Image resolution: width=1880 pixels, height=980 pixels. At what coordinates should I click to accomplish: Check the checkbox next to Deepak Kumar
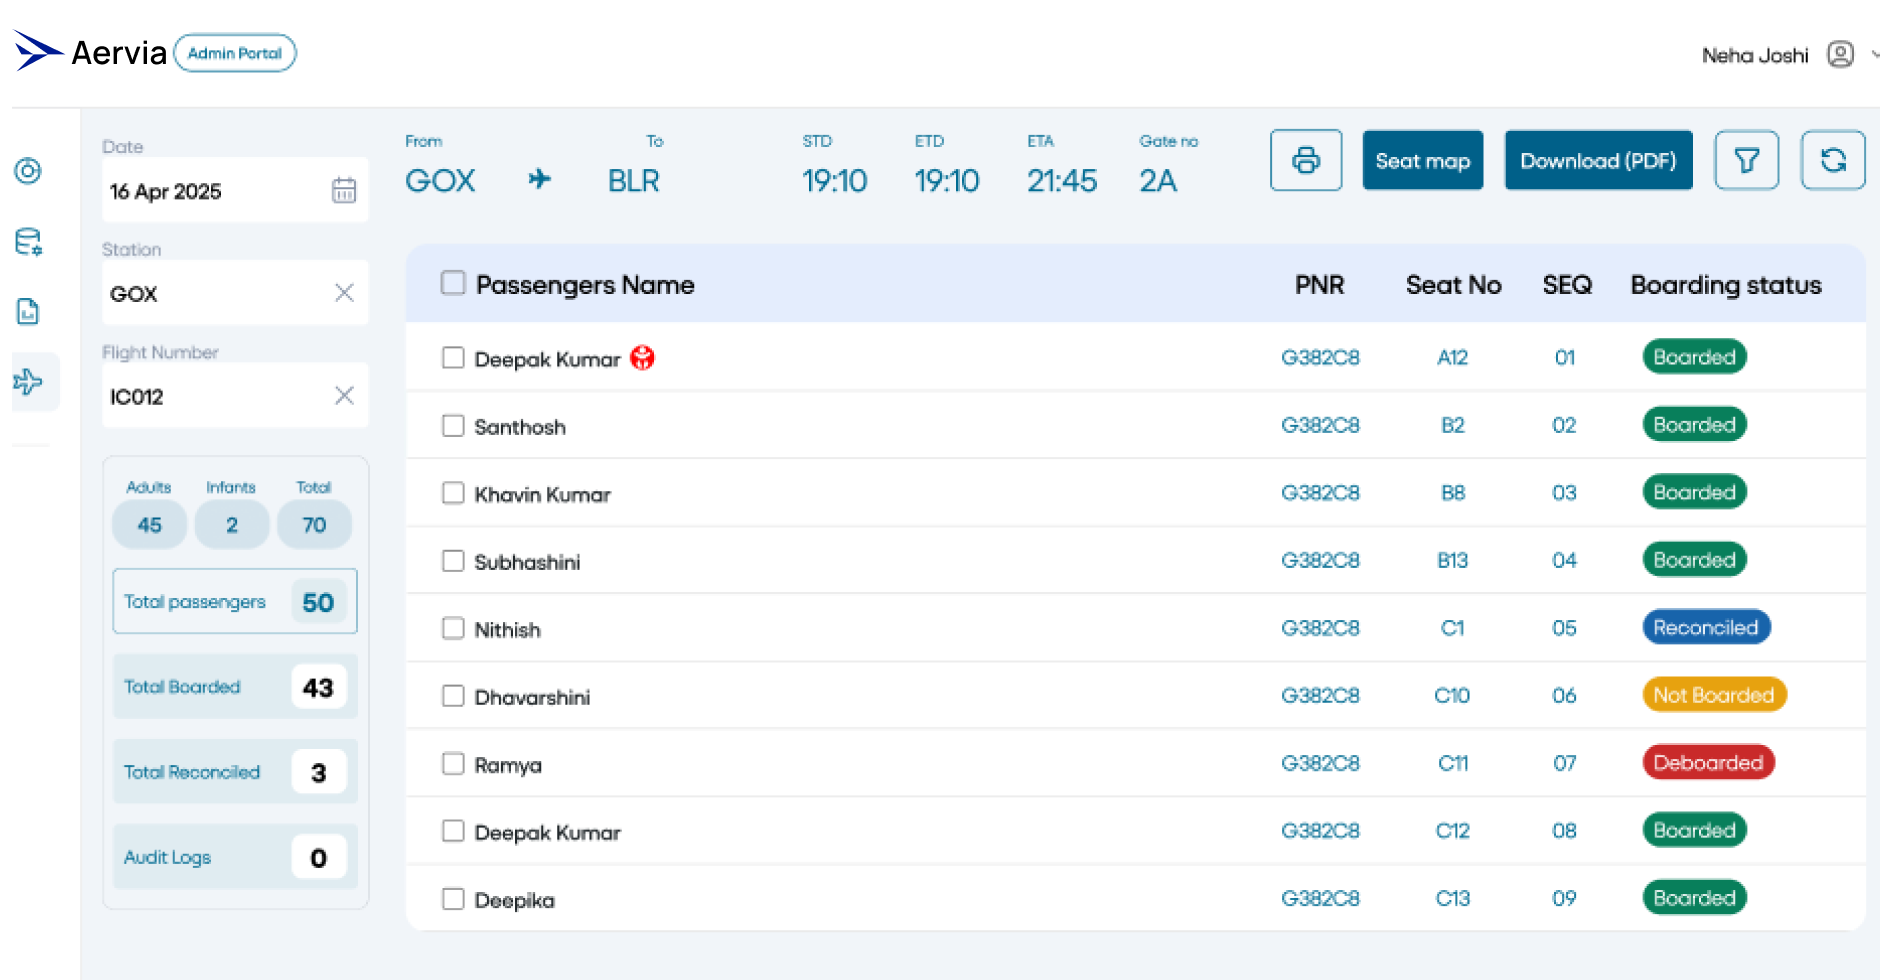tap(453, 357)
